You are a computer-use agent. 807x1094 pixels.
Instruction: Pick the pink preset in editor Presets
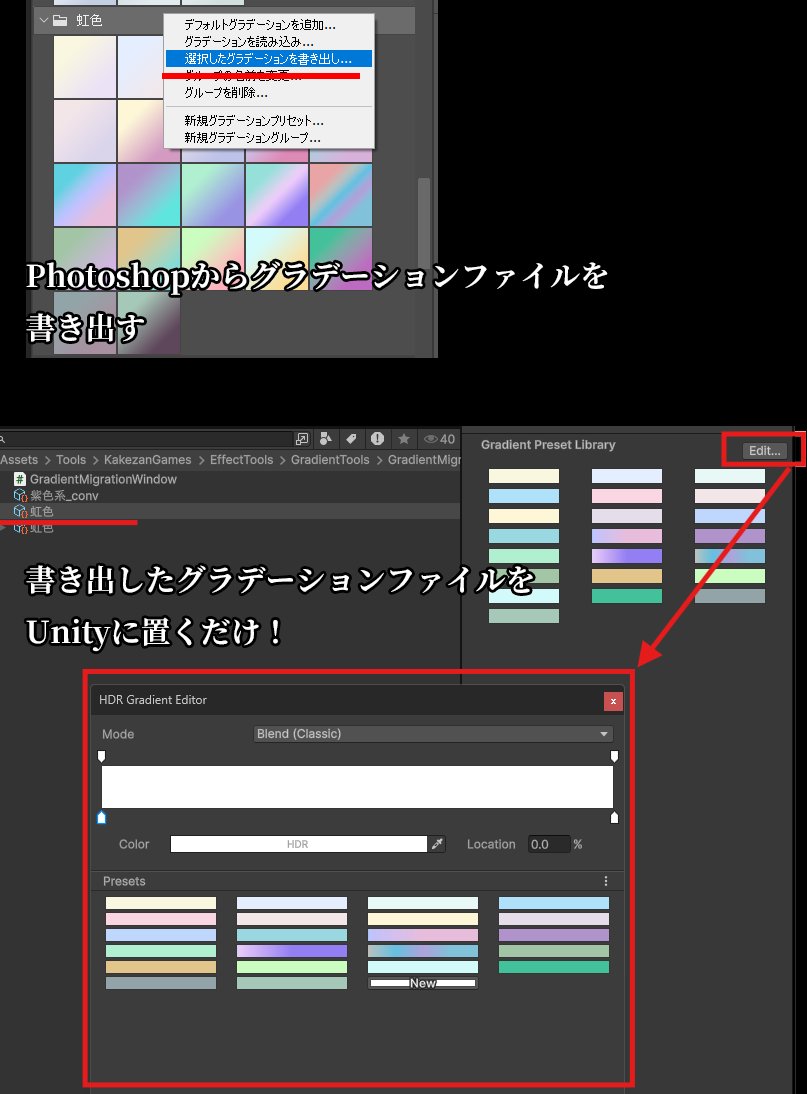161,919
